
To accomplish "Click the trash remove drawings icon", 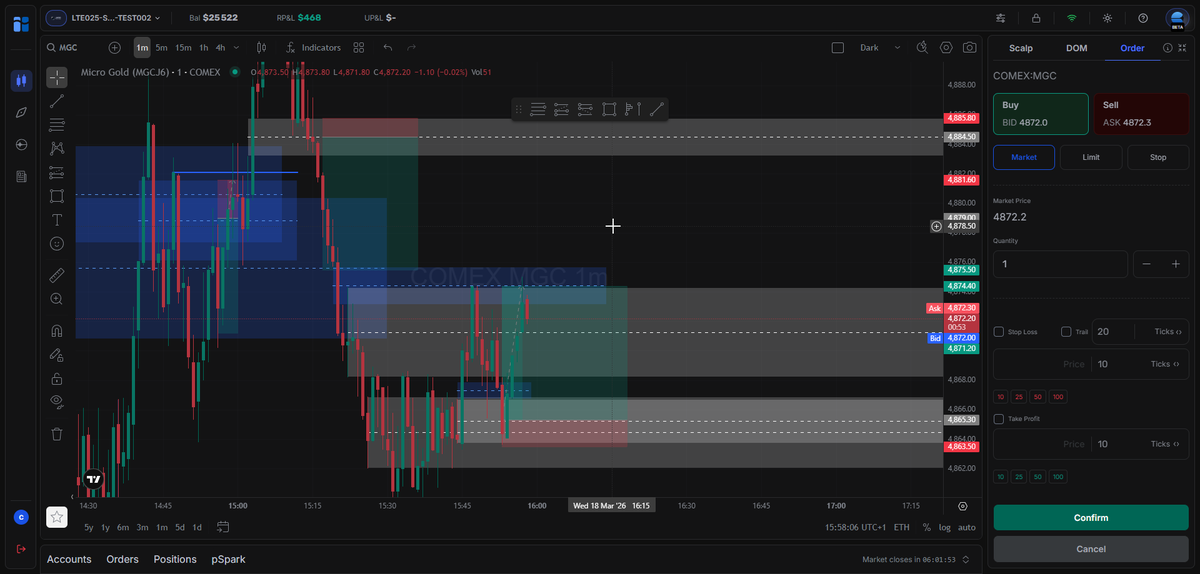I will click(57, 433).
